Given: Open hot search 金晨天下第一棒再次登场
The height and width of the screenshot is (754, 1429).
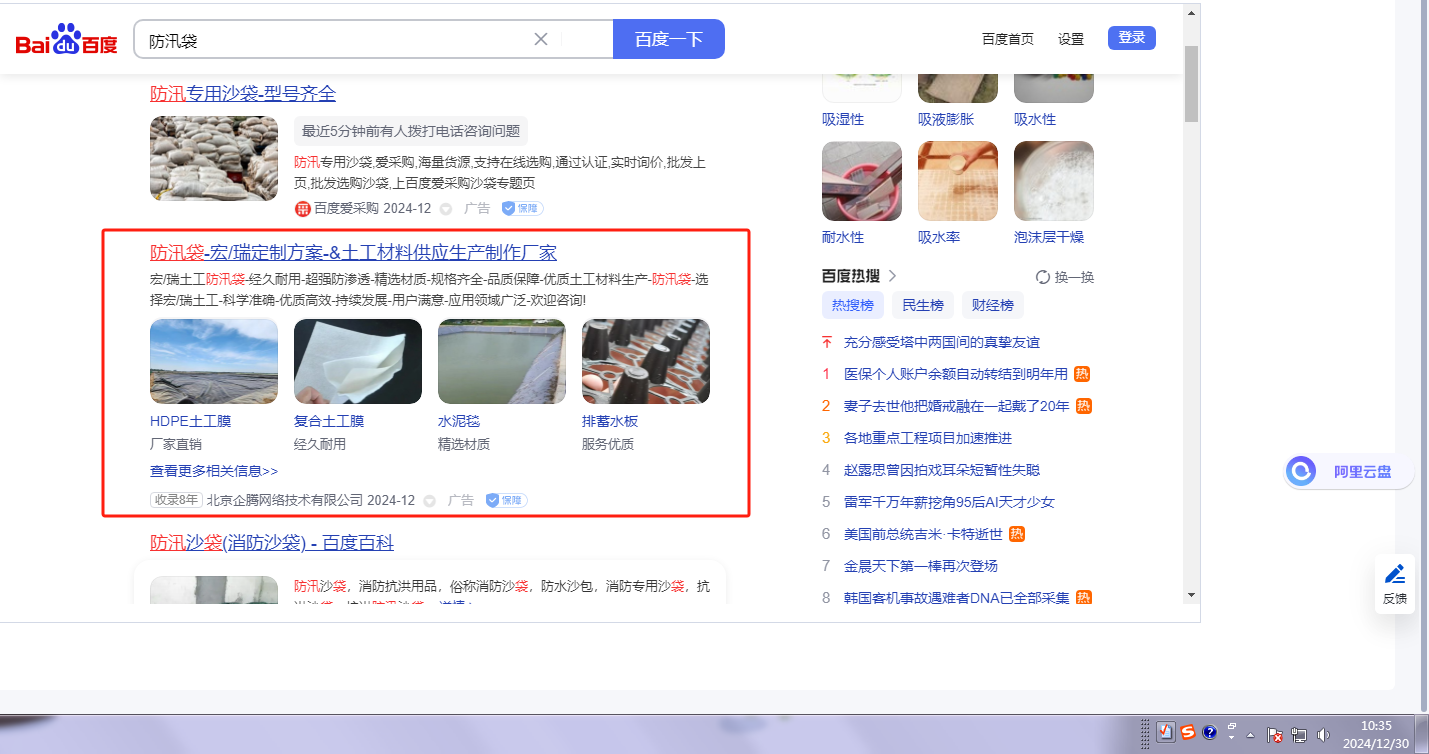Looking at the screenshot, I should tap(921, 566).
